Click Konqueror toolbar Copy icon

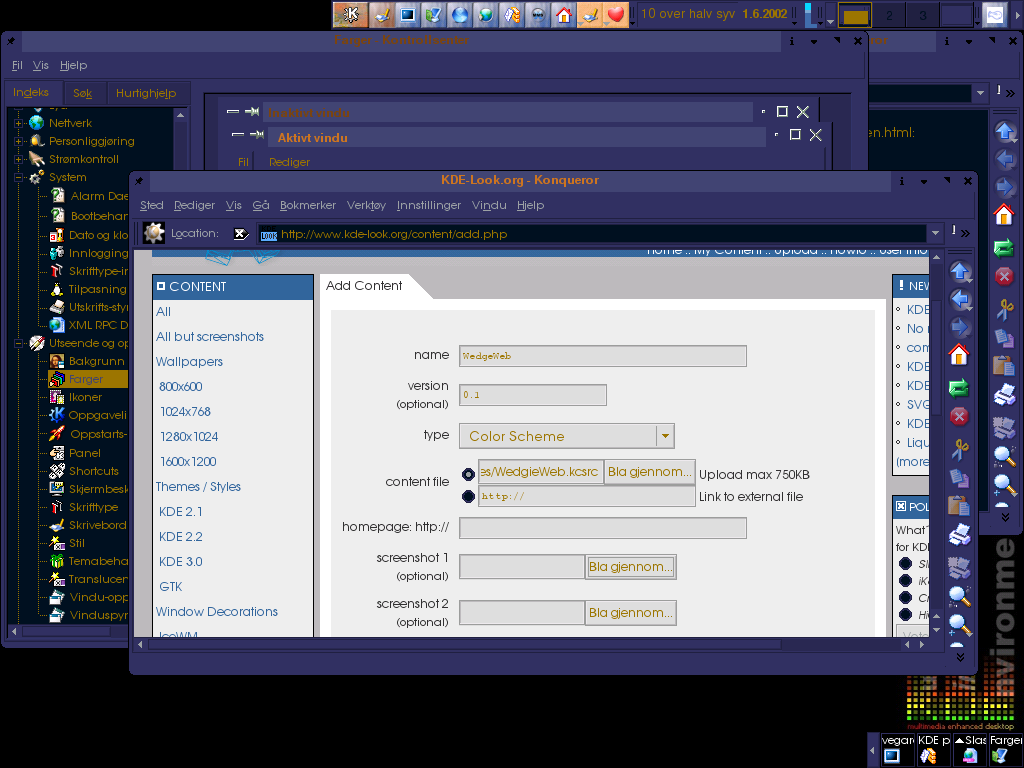[959, 478]
